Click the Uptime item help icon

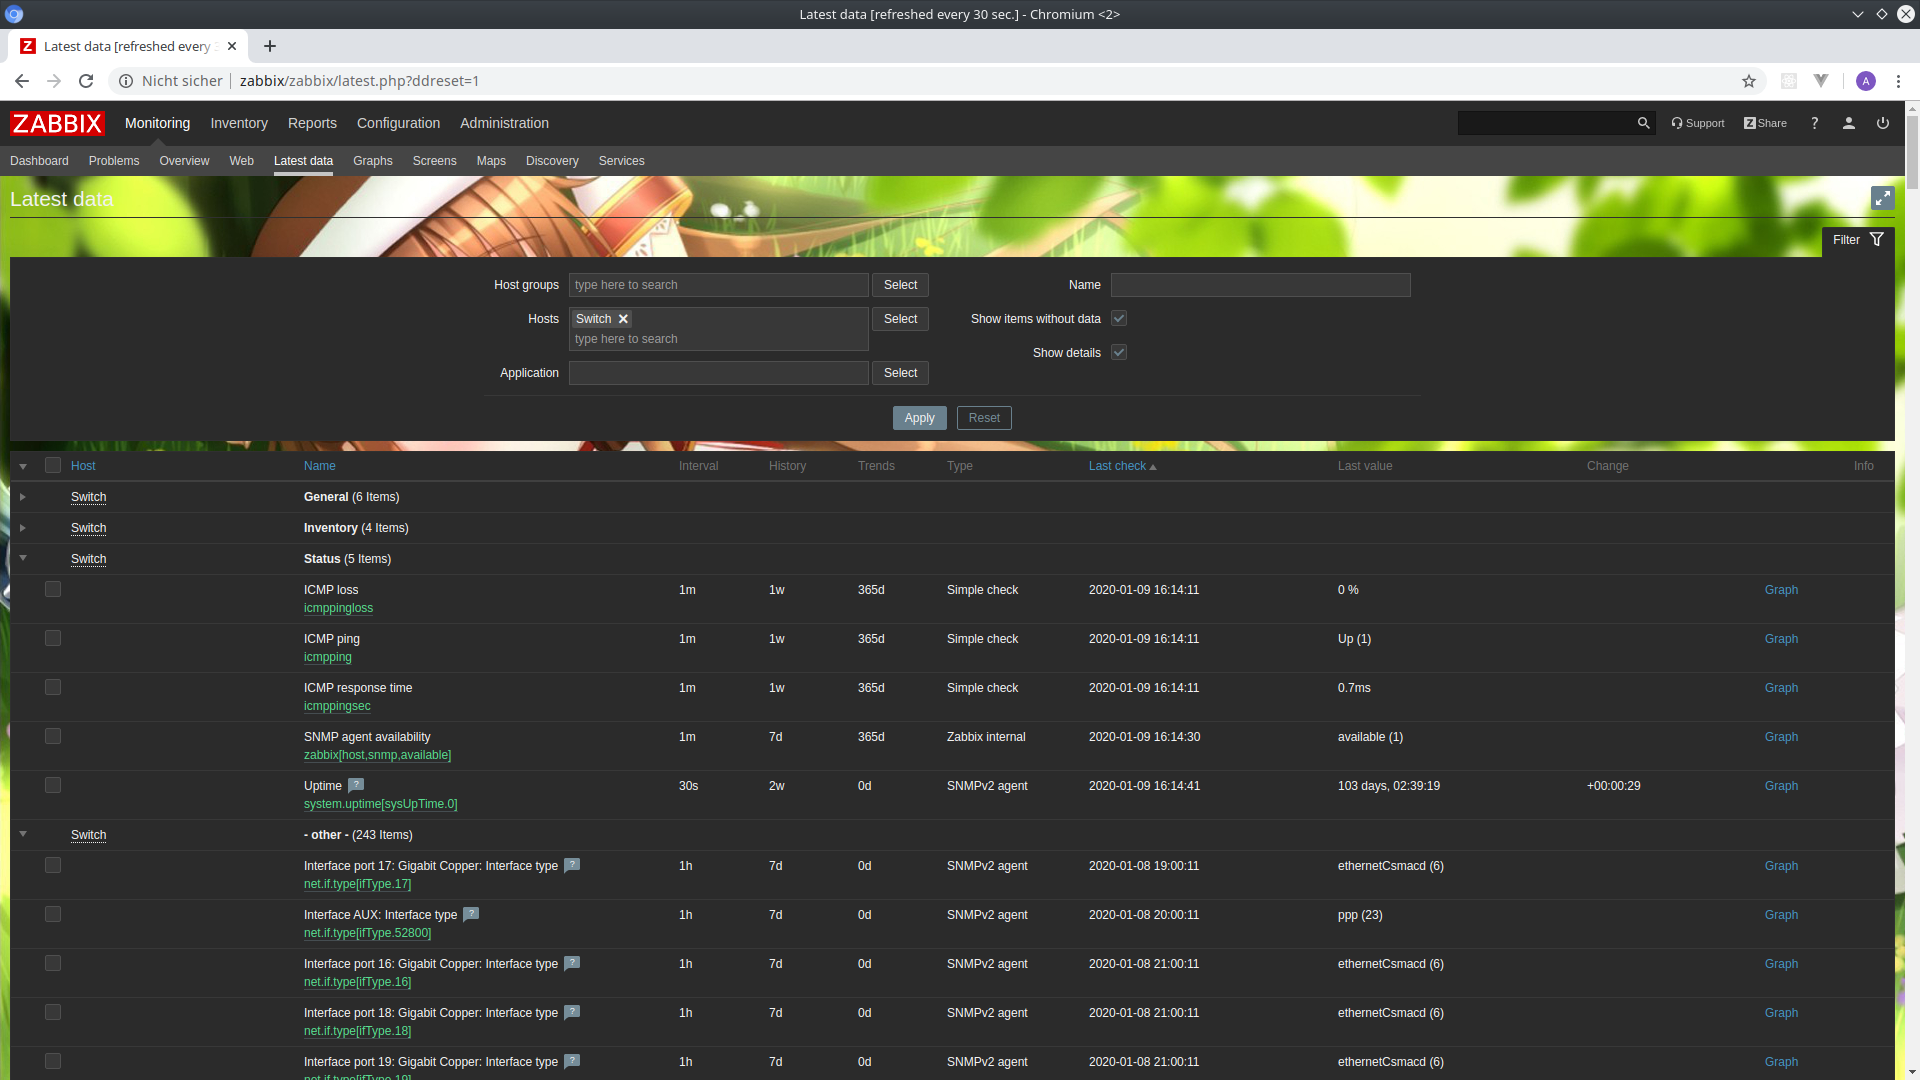356,785
